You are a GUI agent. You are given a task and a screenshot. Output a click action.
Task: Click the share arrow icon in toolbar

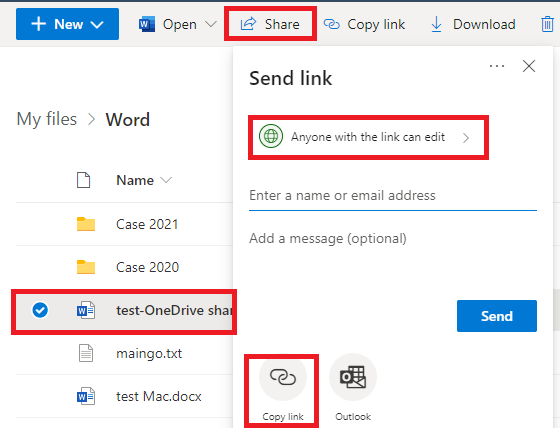[248, 24]
